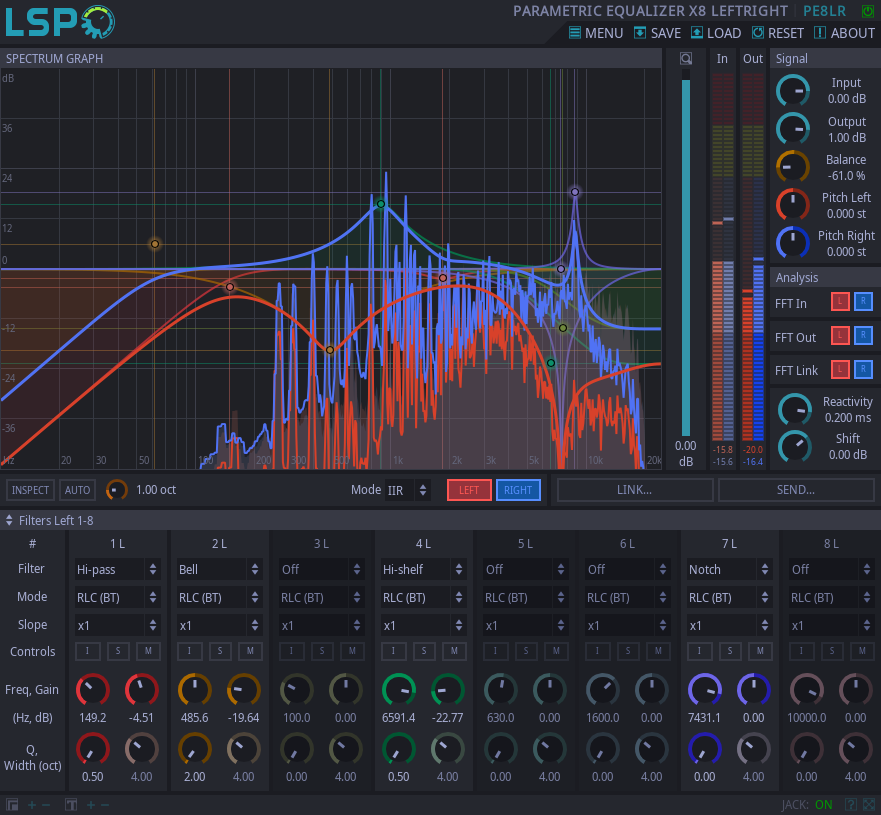
Task: Click the orange filter 2 dot on graph
Action: pyautogui.click(x=330, y=350)
